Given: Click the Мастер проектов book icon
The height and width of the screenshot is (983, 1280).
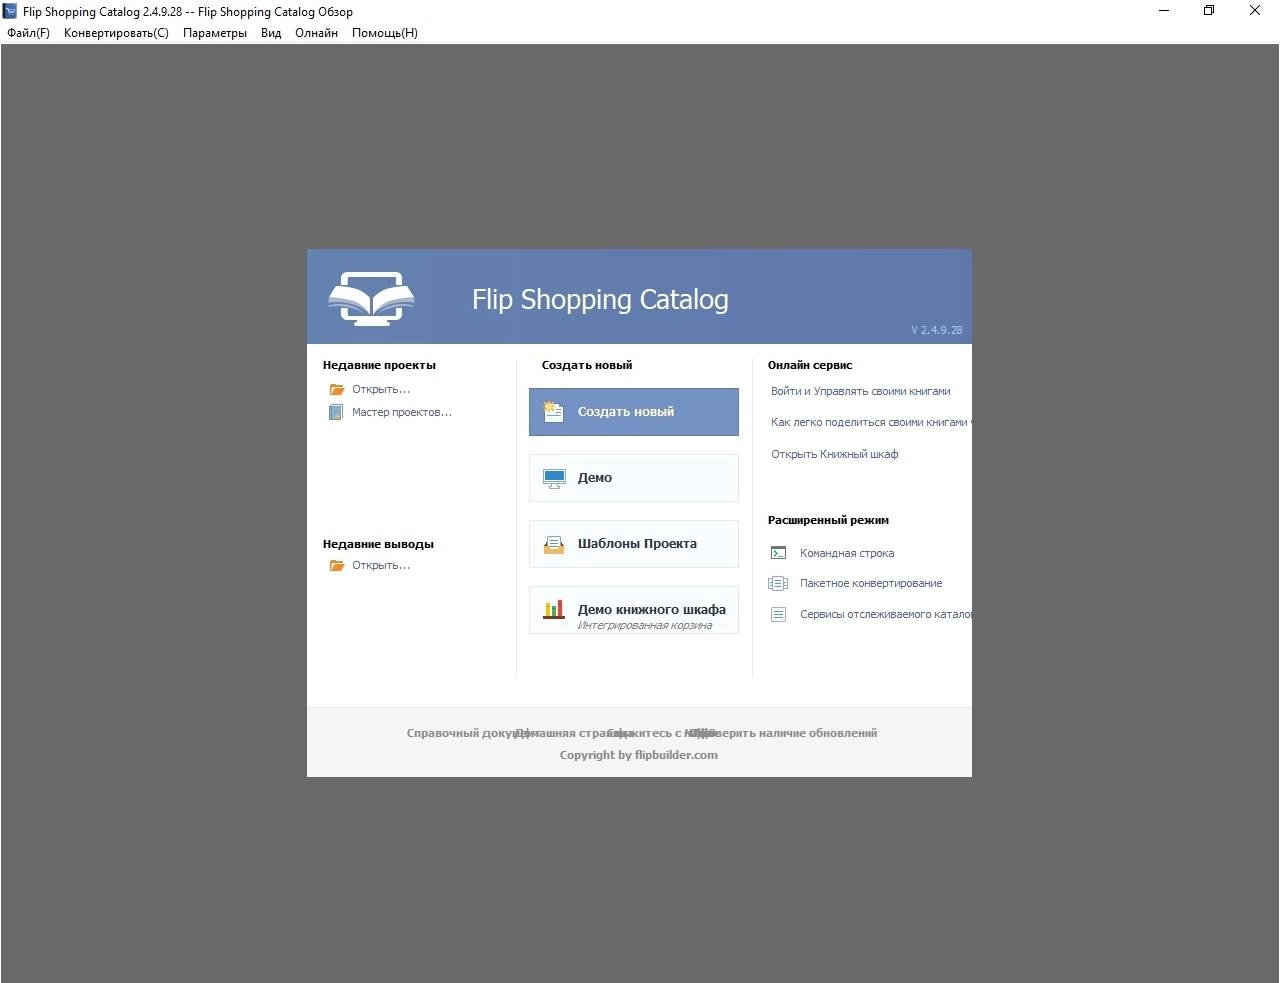Looking at the screenshot, I should pyautogui.click(x=336, y=412).
